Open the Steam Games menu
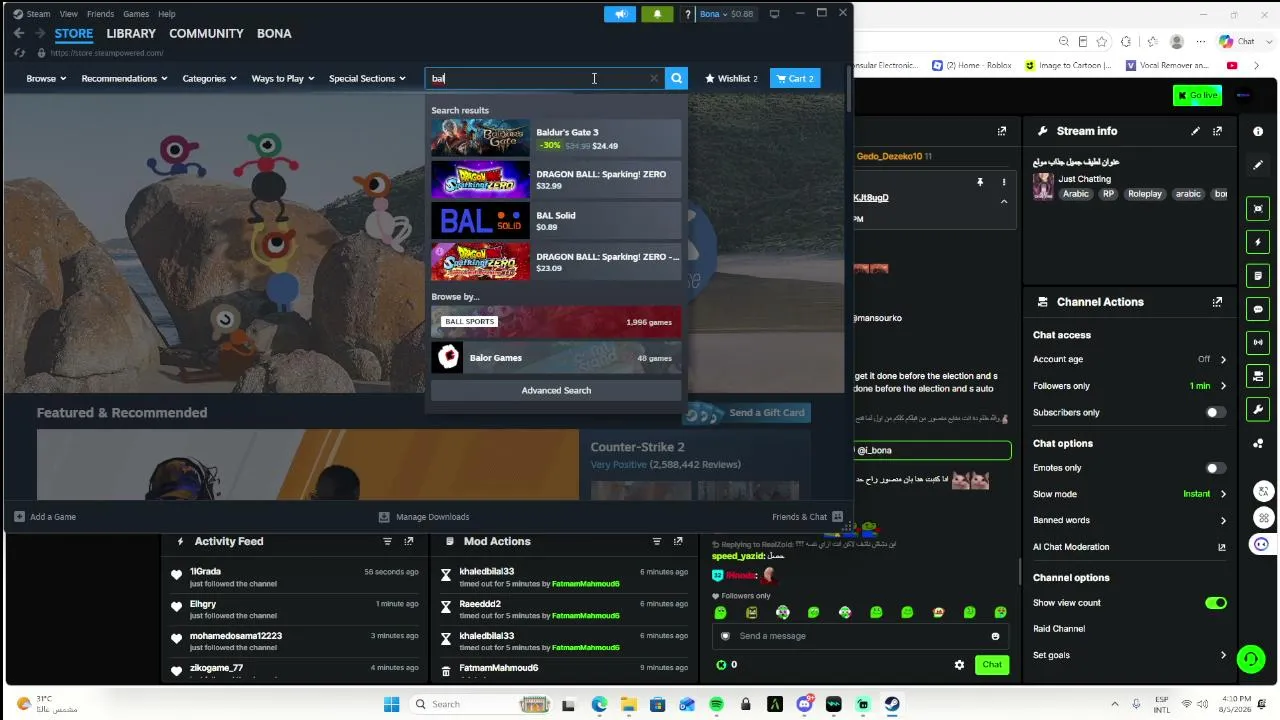 (136, 14)
